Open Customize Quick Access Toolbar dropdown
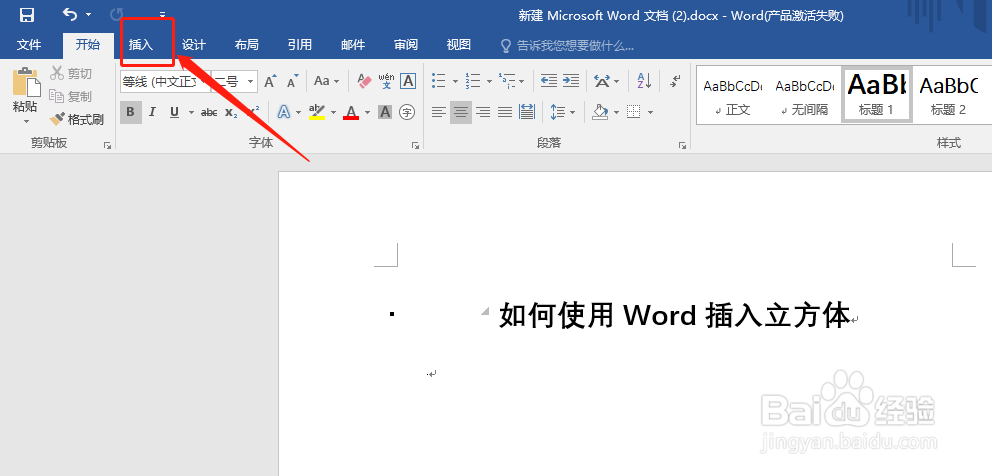Viewport: 992px width, 476px height. tap(163, 15)
